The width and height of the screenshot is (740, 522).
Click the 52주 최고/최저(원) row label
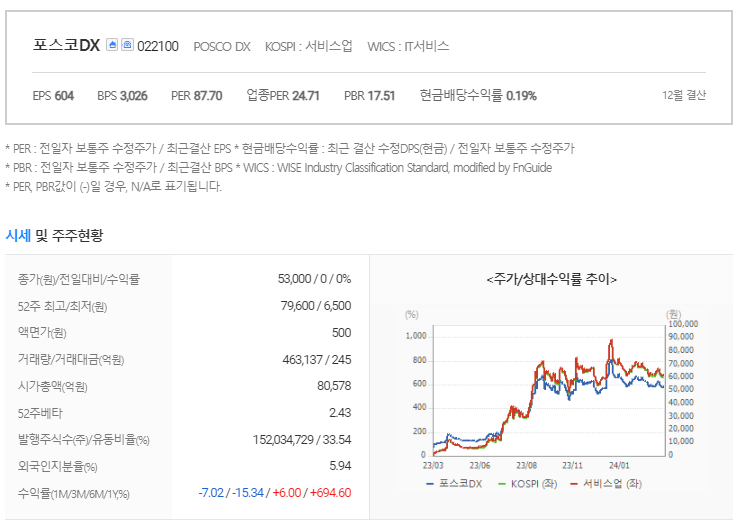click(62, 306)
